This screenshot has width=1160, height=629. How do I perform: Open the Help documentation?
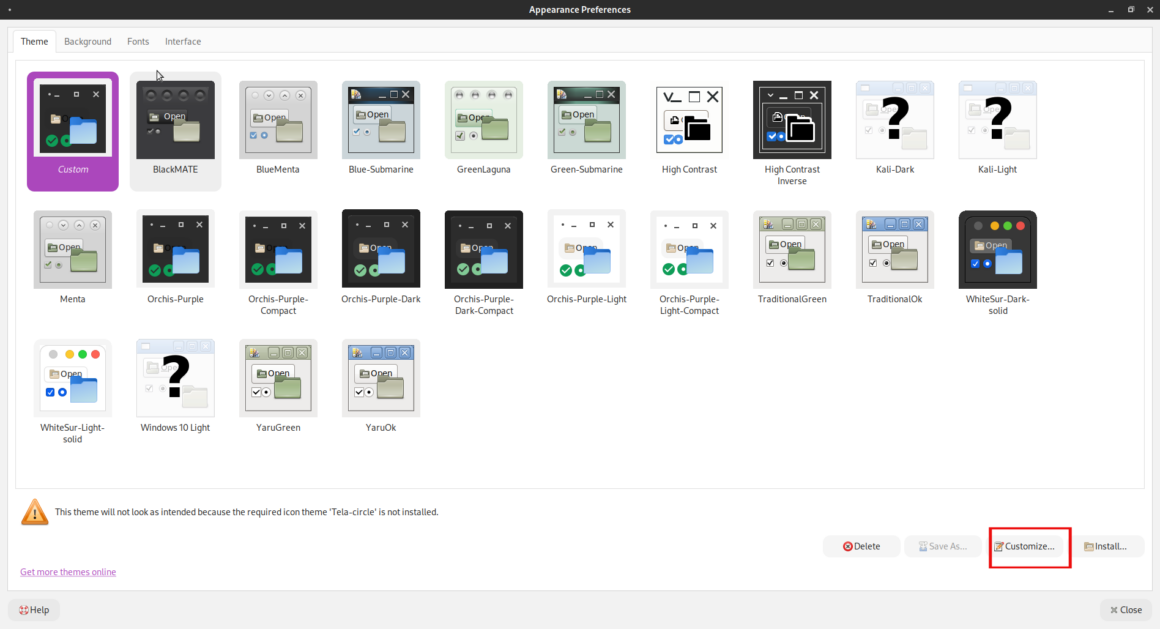33,609
